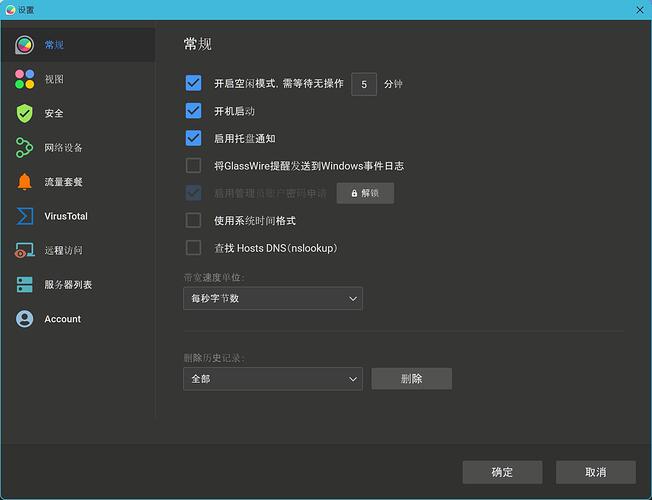The height and width of the screenshot is (500, 652).
Task: Check the 查找 Hosts DNS(nslookup) option
Action: click(194, 248)
